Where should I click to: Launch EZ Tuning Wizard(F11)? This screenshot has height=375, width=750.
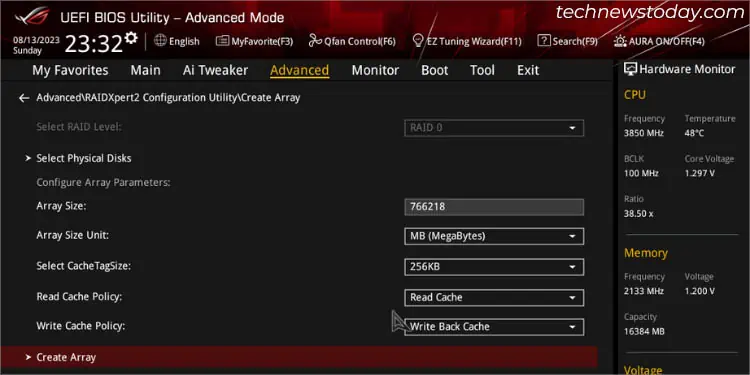pyautogui.click(x=467, y=42)
